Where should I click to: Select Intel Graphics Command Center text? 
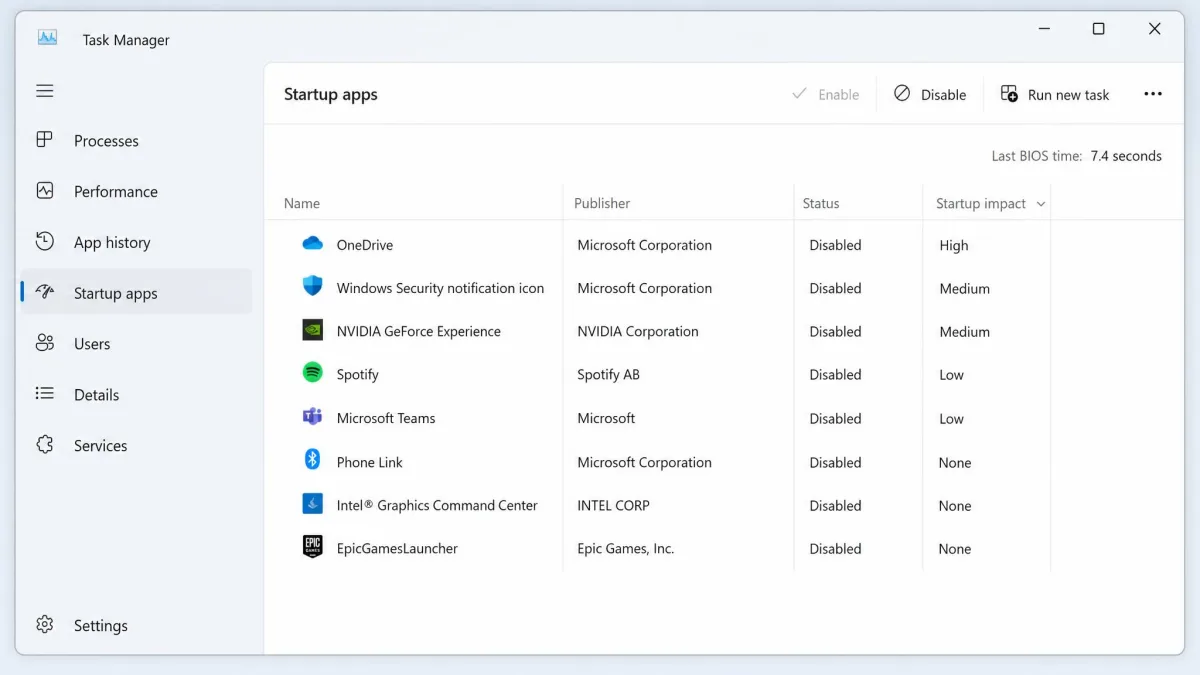[x=437, y=505]
